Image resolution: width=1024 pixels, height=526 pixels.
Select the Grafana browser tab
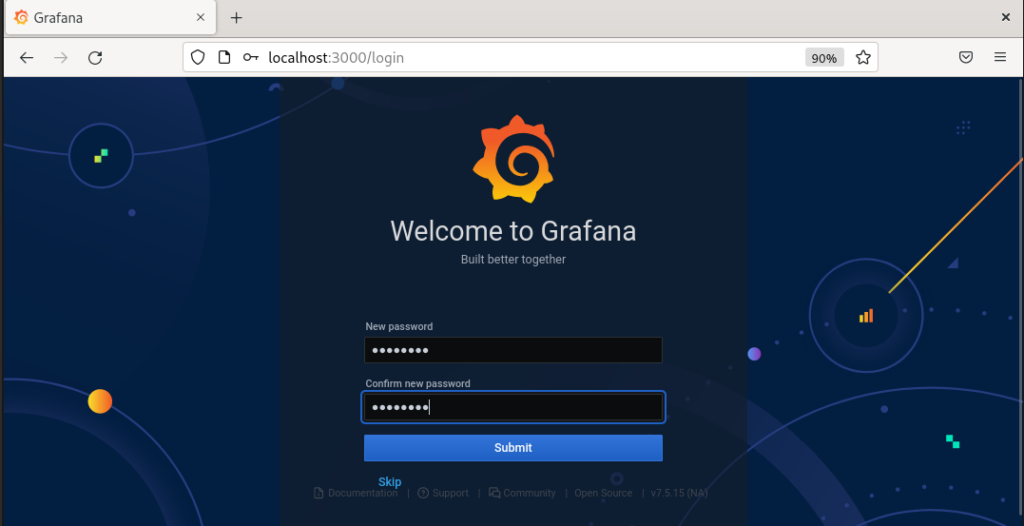click(x=111, y=18)
